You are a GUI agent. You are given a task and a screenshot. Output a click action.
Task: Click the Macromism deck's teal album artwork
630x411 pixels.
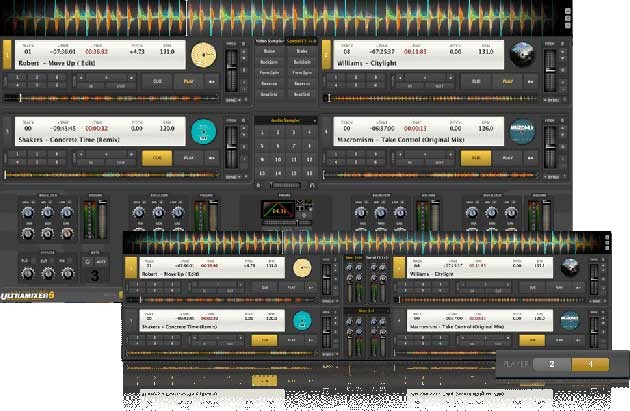click(x=521, y=131)
